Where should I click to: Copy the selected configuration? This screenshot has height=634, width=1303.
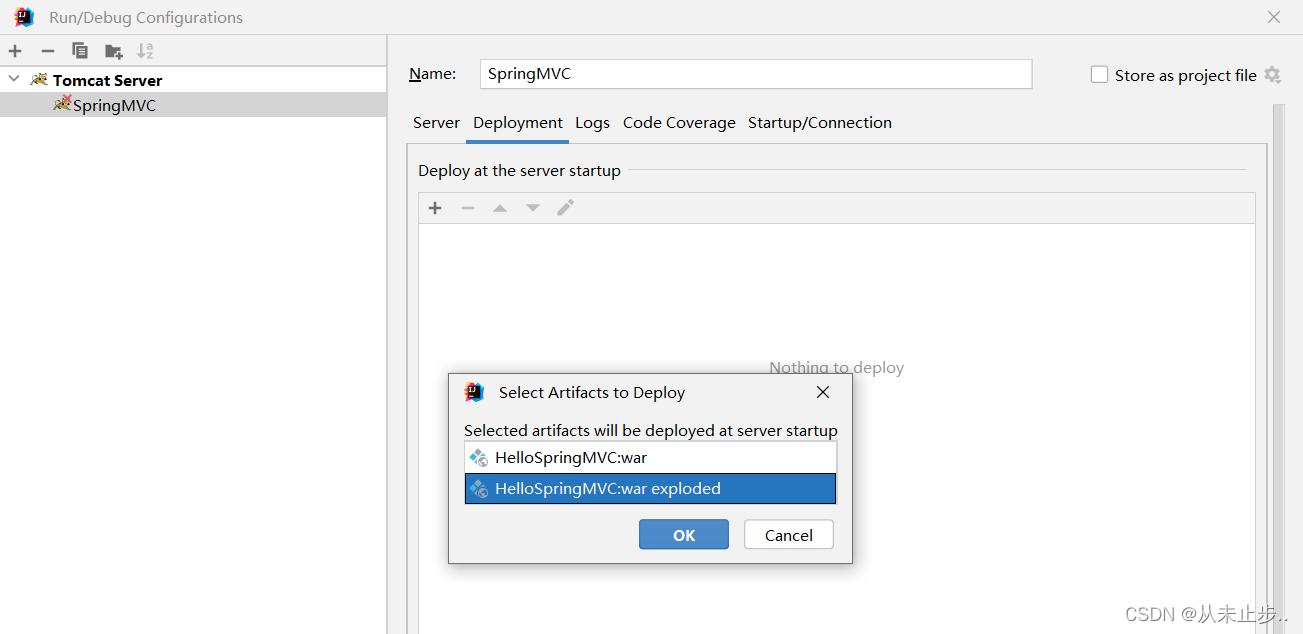80,51
